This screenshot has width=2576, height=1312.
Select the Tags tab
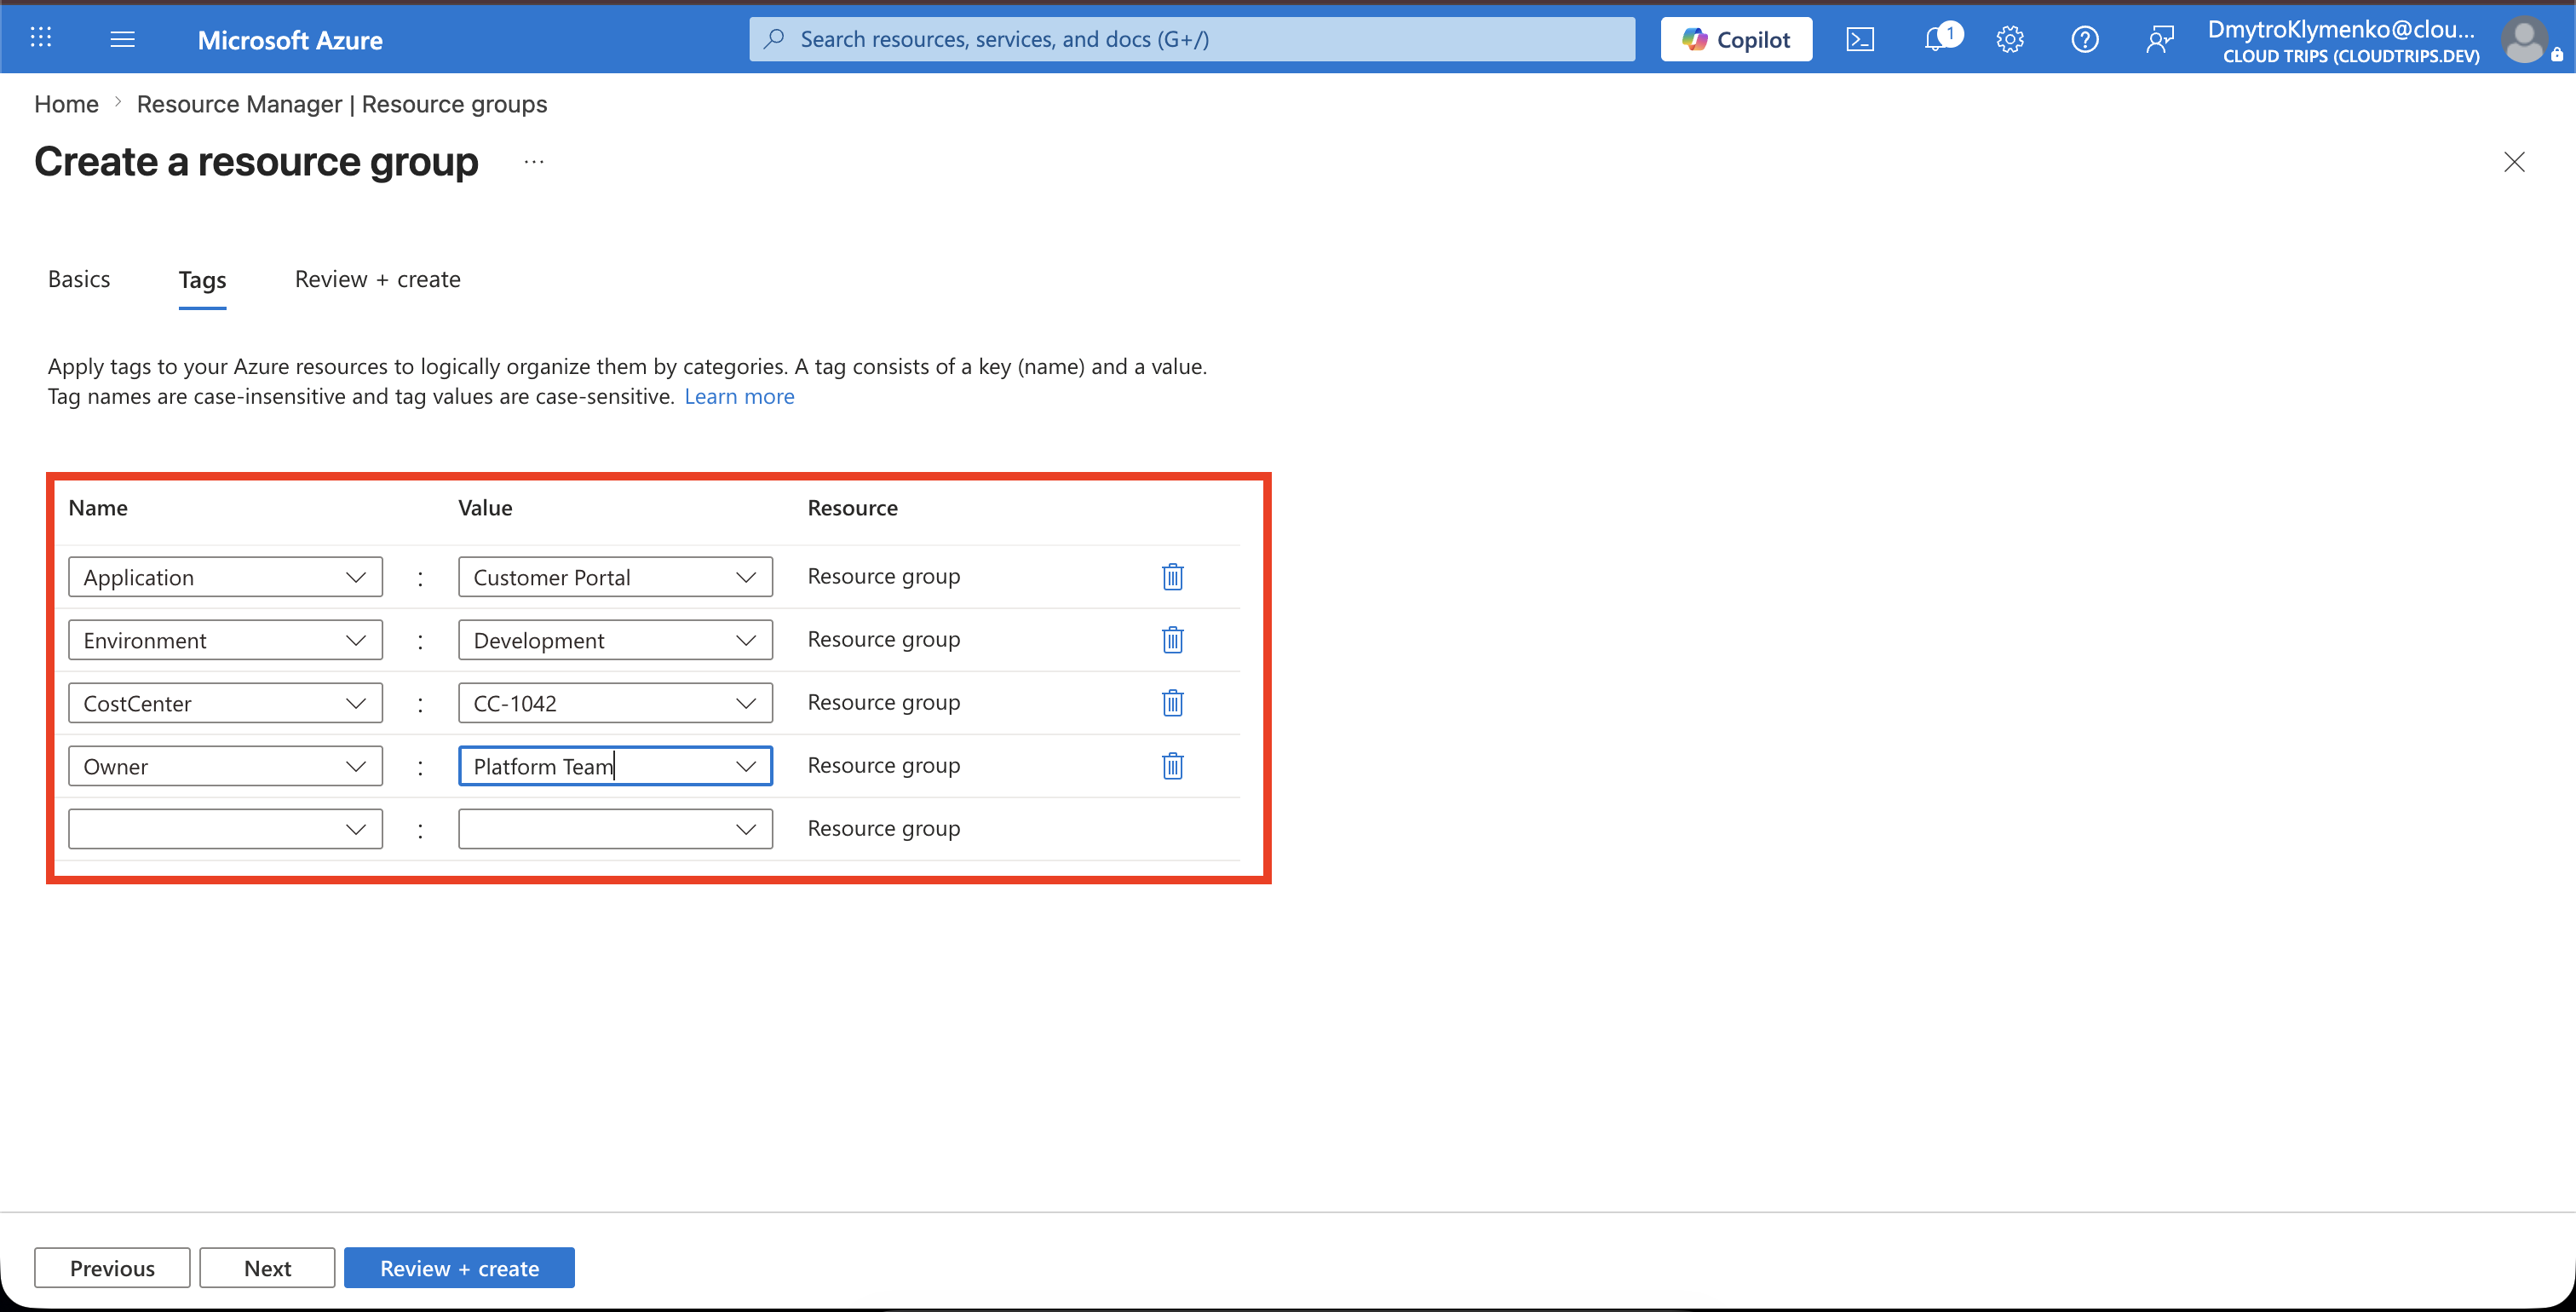[x=202, y=280]
